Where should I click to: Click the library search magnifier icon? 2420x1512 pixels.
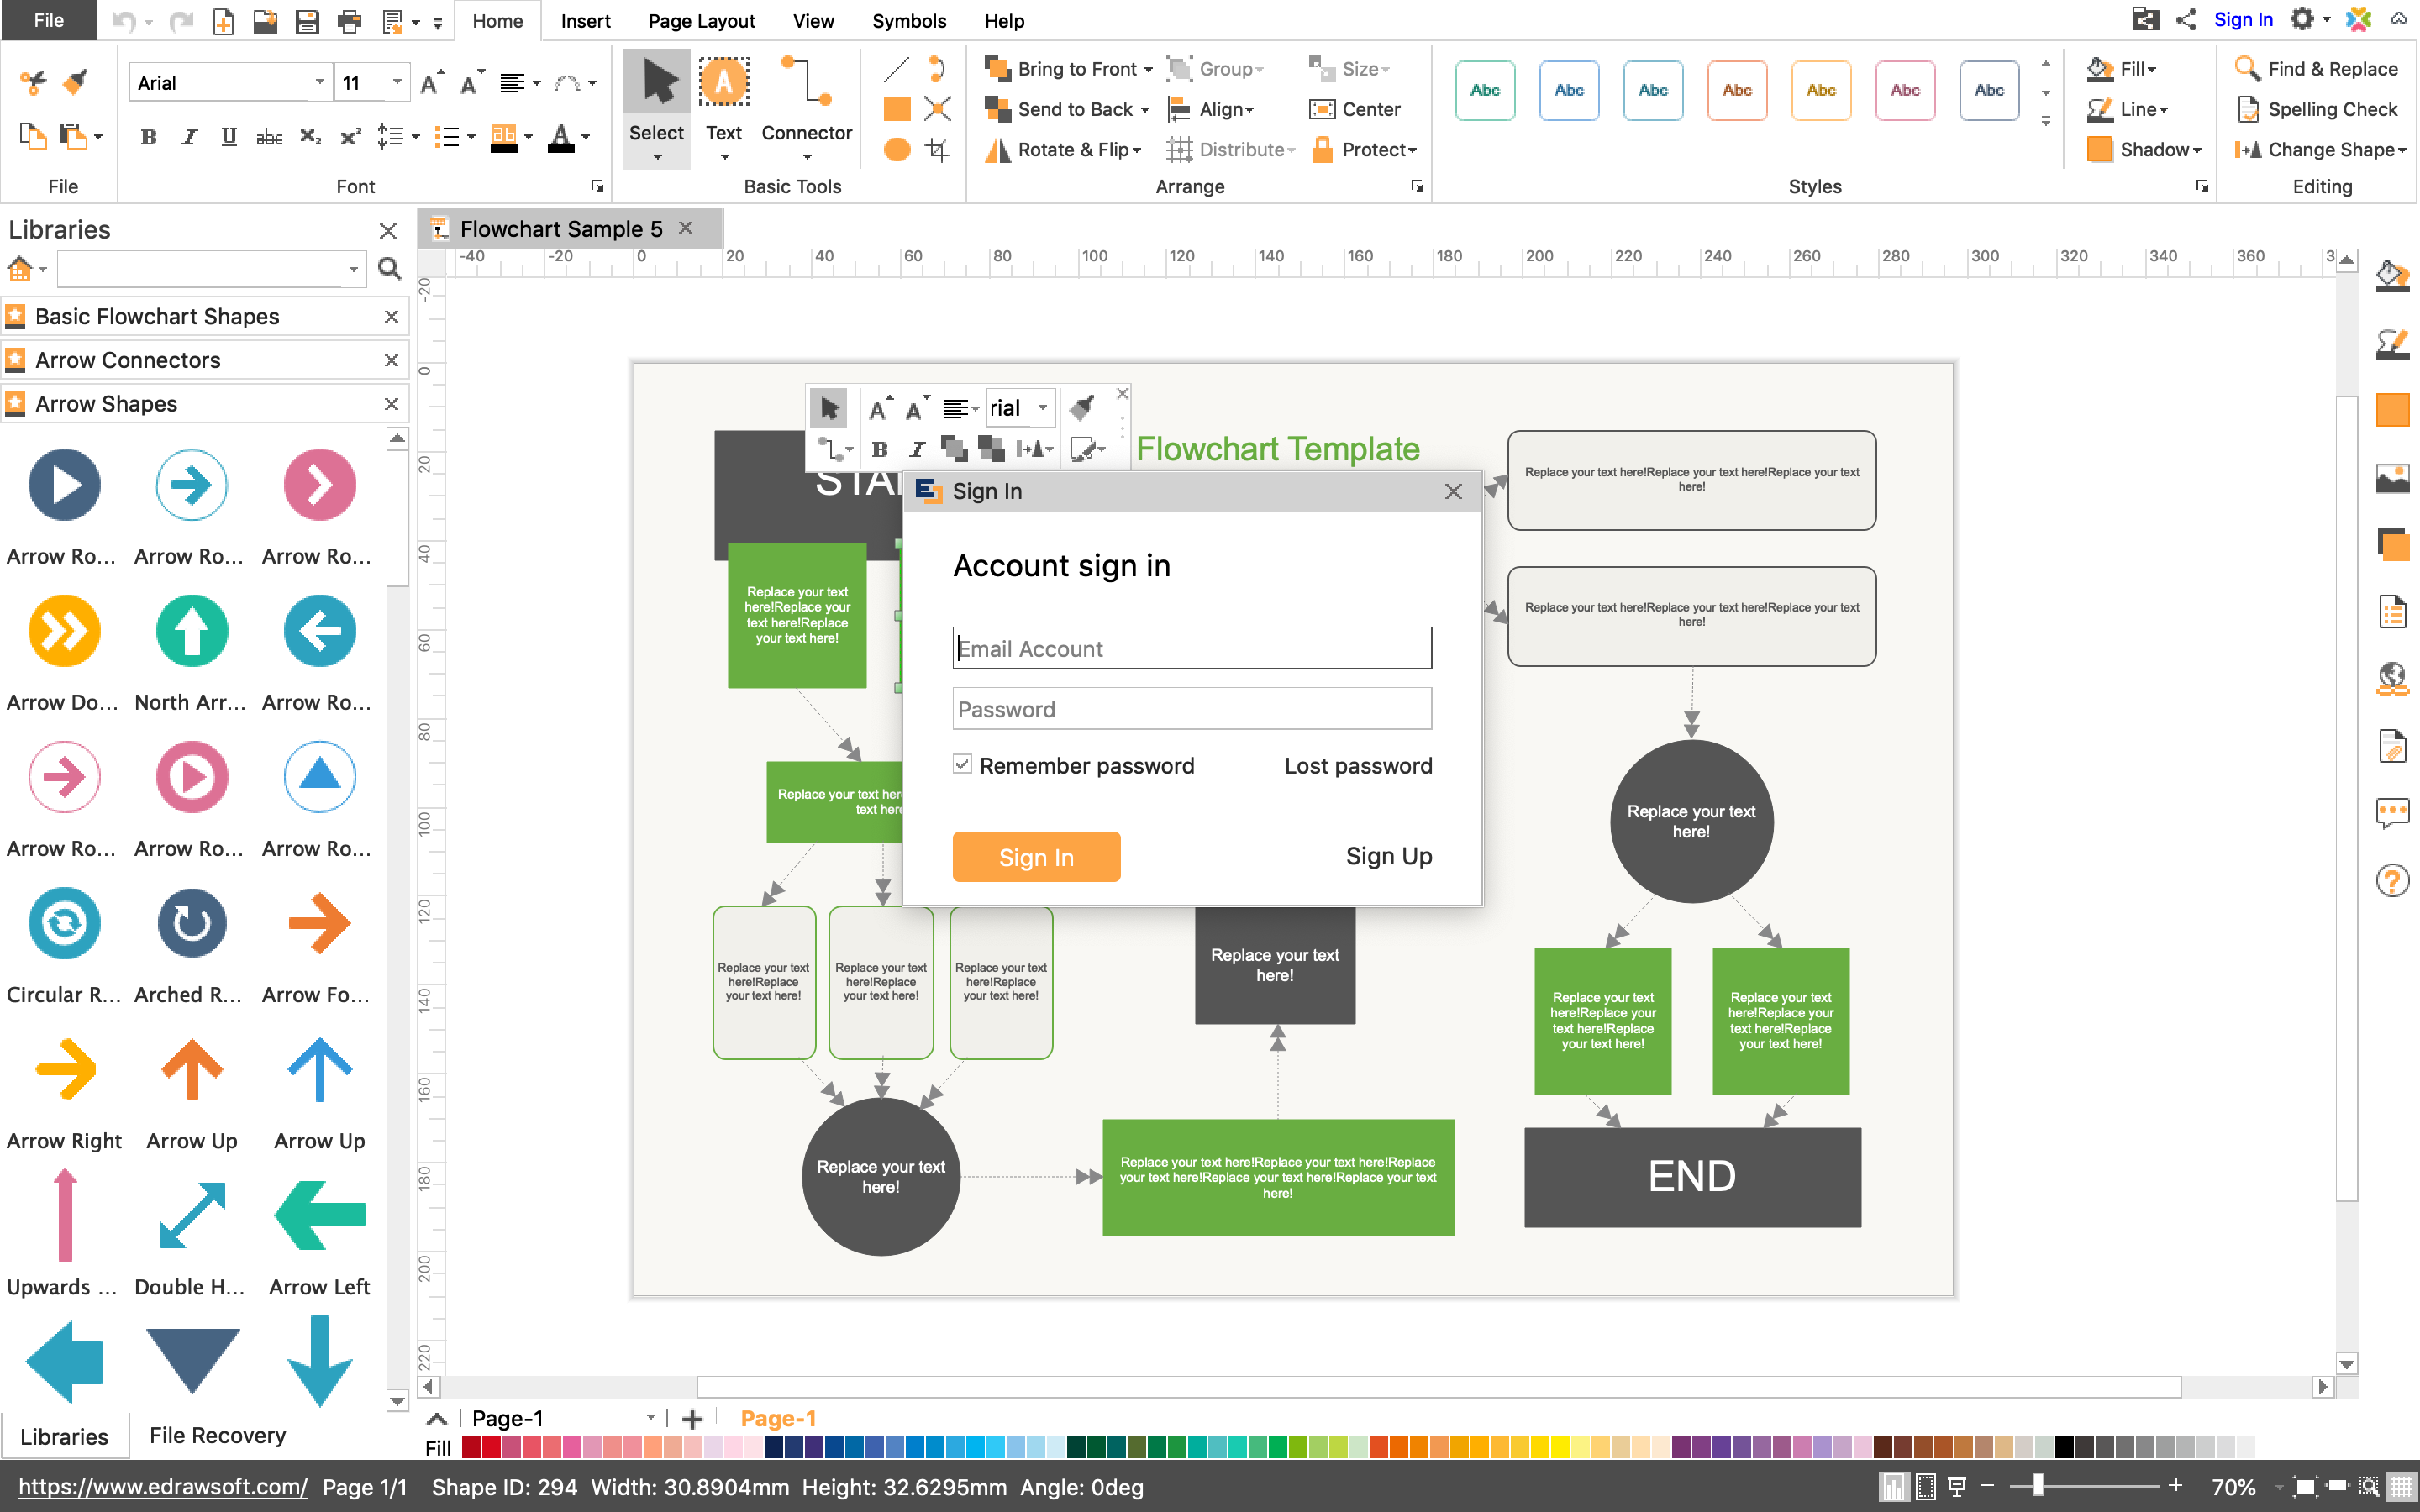[390, 269]
